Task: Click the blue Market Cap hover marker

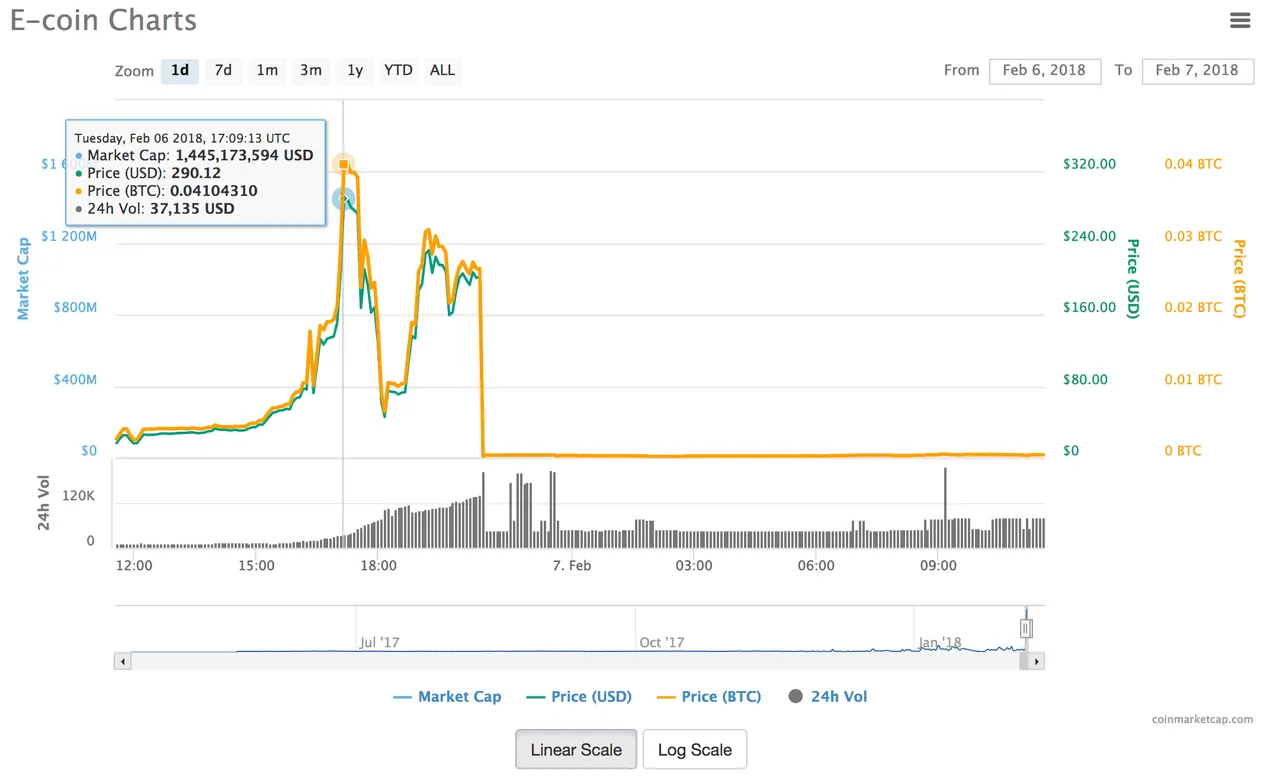Action: coord(343,198)
